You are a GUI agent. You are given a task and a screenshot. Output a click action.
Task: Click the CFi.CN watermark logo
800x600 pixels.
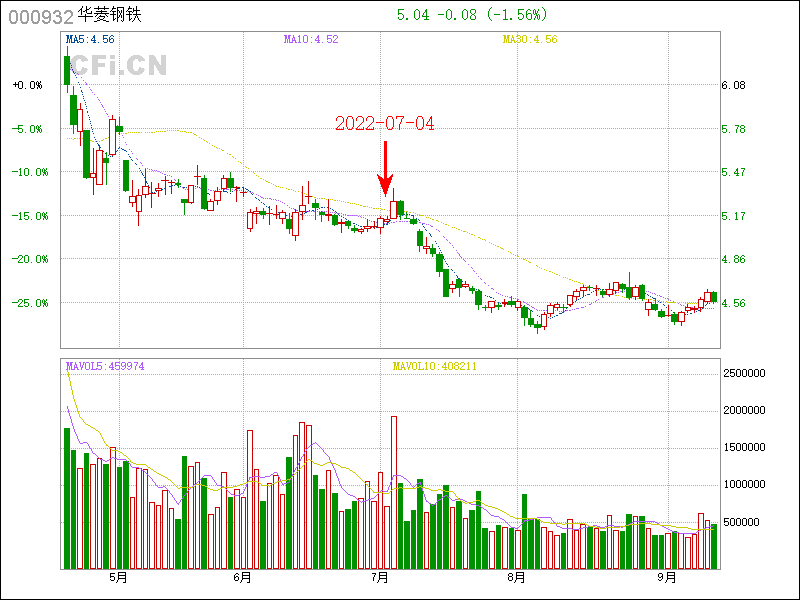click(x=116, y=66)
